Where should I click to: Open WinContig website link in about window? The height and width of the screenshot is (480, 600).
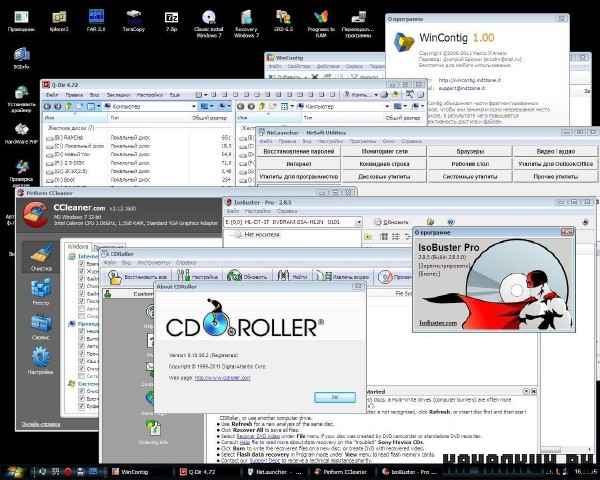470,80
